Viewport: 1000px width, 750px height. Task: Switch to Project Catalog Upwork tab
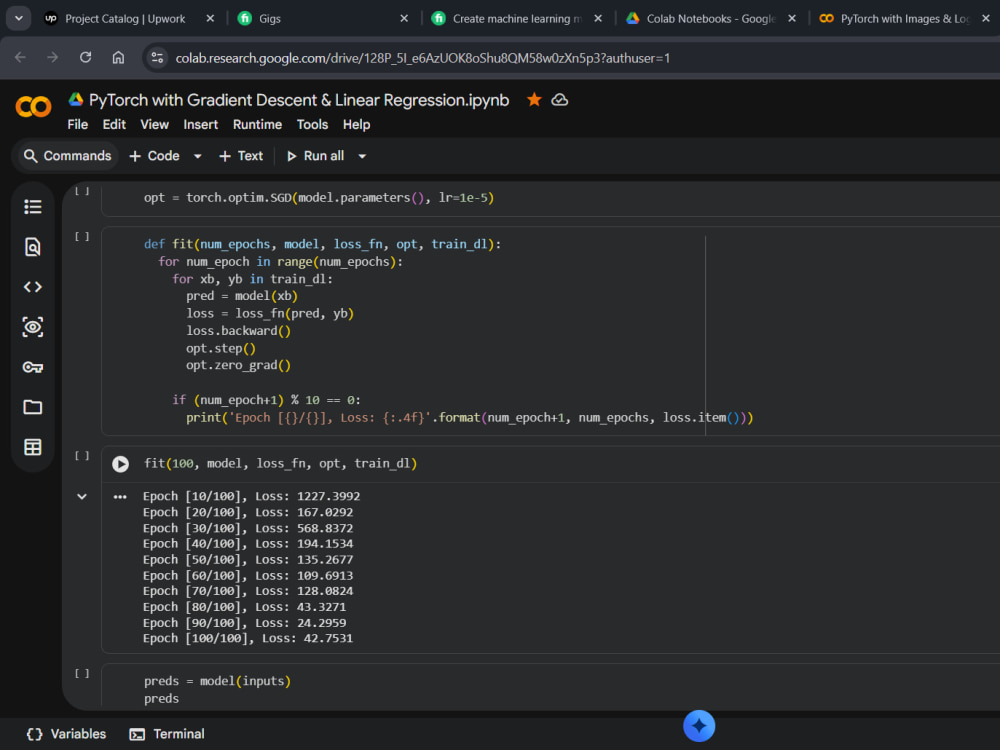coord(125,18)
